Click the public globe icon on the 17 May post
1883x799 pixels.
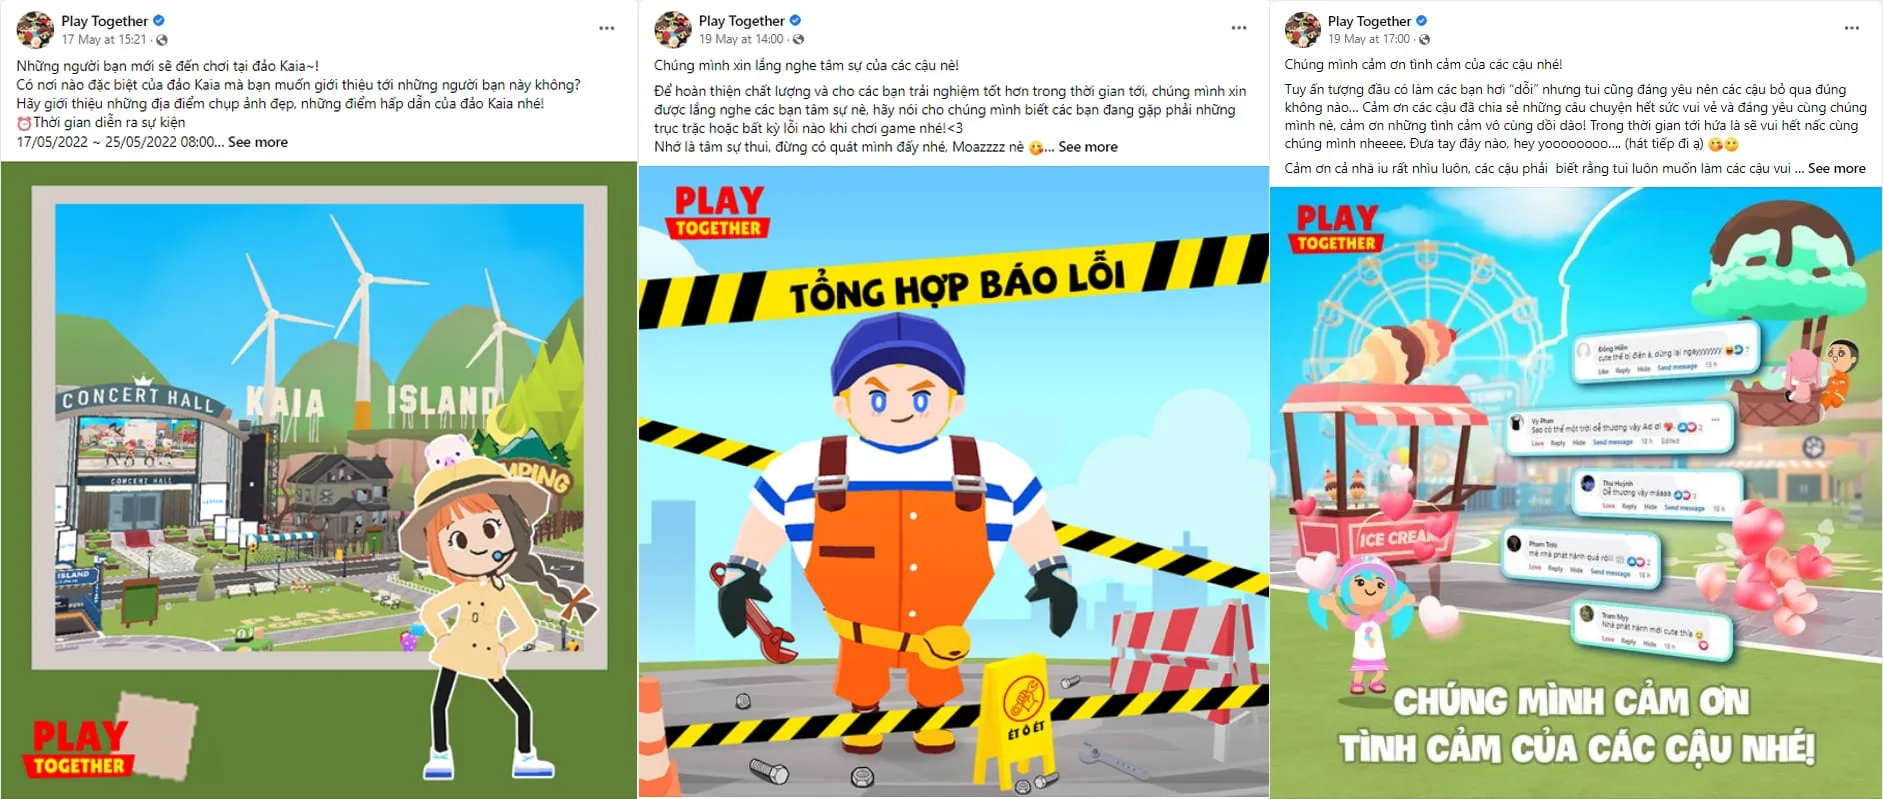tap(162, 40)
